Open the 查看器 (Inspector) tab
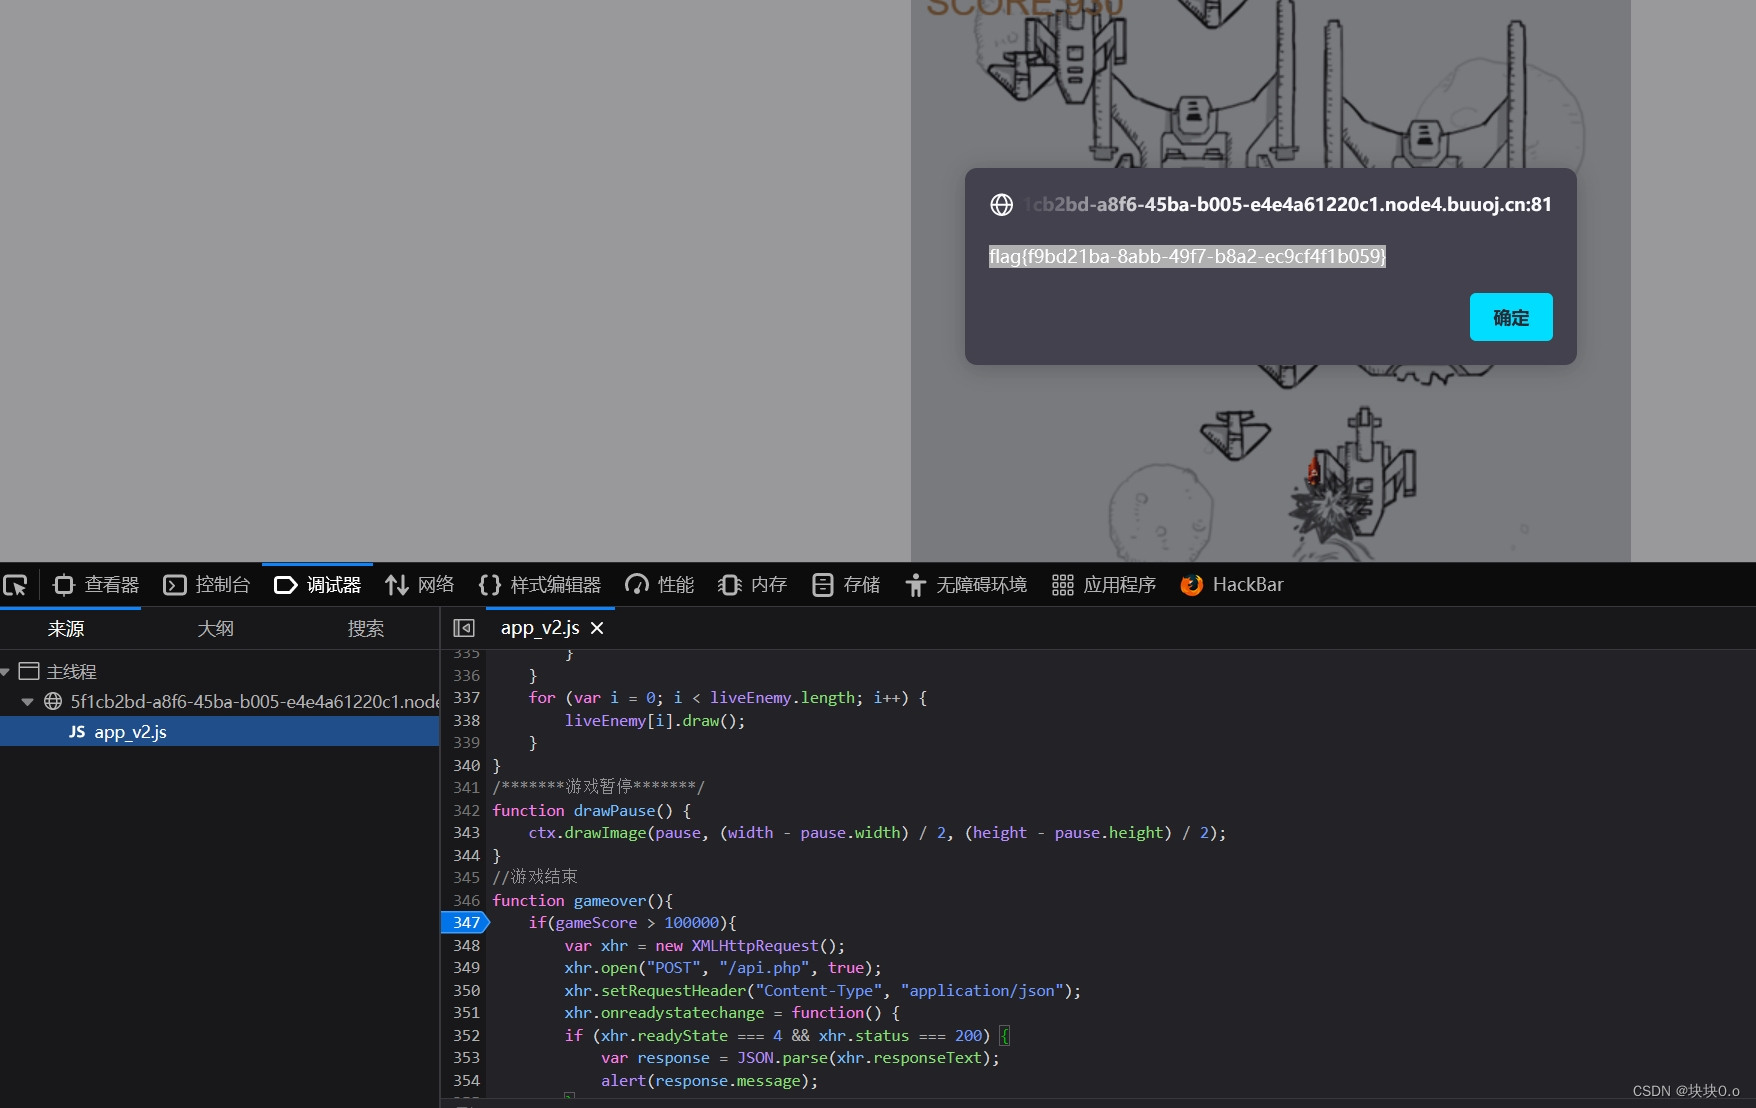This screenshot has height=1108, width=1756. (96, 585)
